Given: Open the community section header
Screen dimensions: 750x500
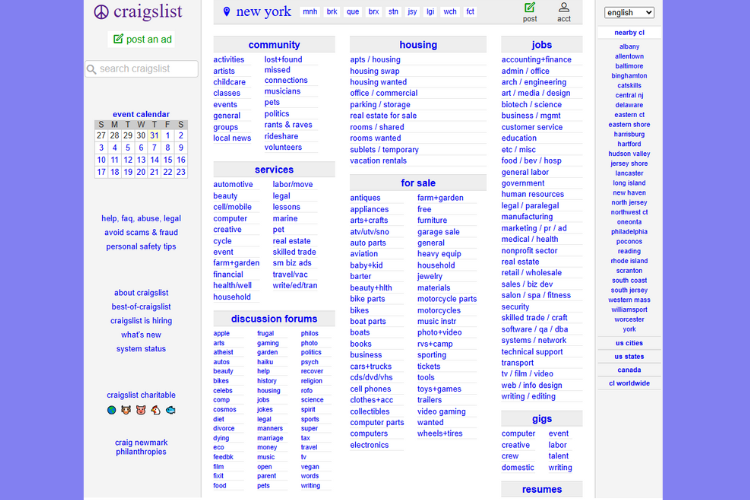Looking at the screenshot, I should coord(274,44).
